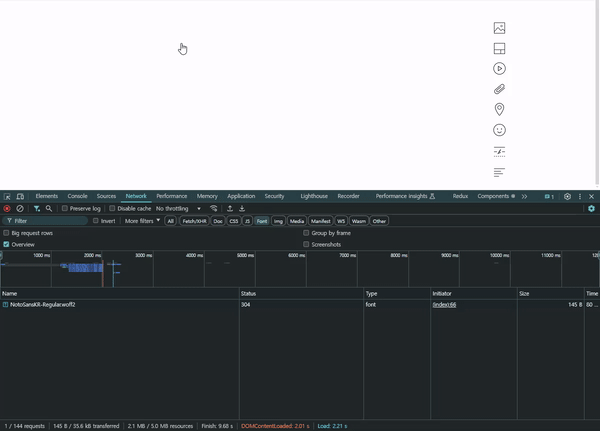The width and height of the screenshot is (600, 431).
Task: Open DevTools three-dot customize menu
Action: point(580,196)
